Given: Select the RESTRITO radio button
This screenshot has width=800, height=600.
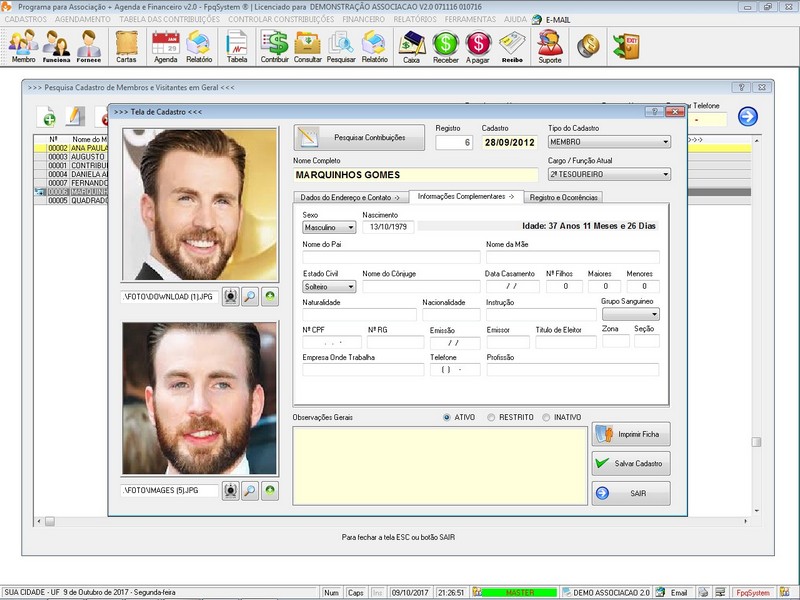Looking at the screenshot, I should (491, 417).
